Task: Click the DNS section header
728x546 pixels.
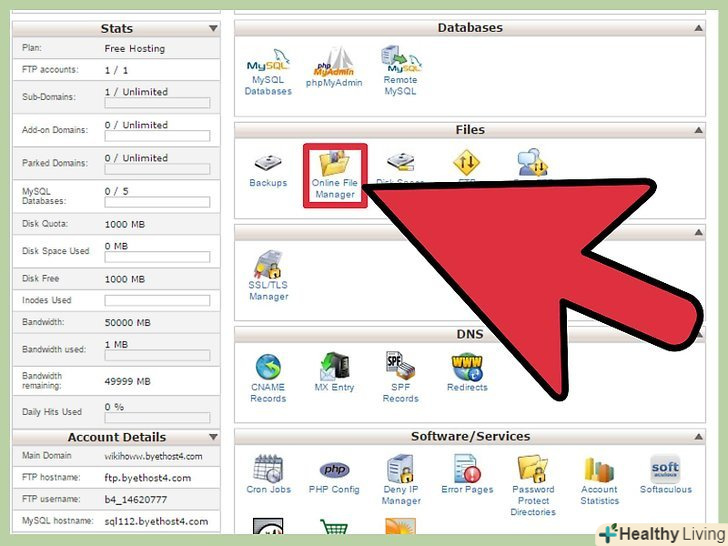Action: 470,334
